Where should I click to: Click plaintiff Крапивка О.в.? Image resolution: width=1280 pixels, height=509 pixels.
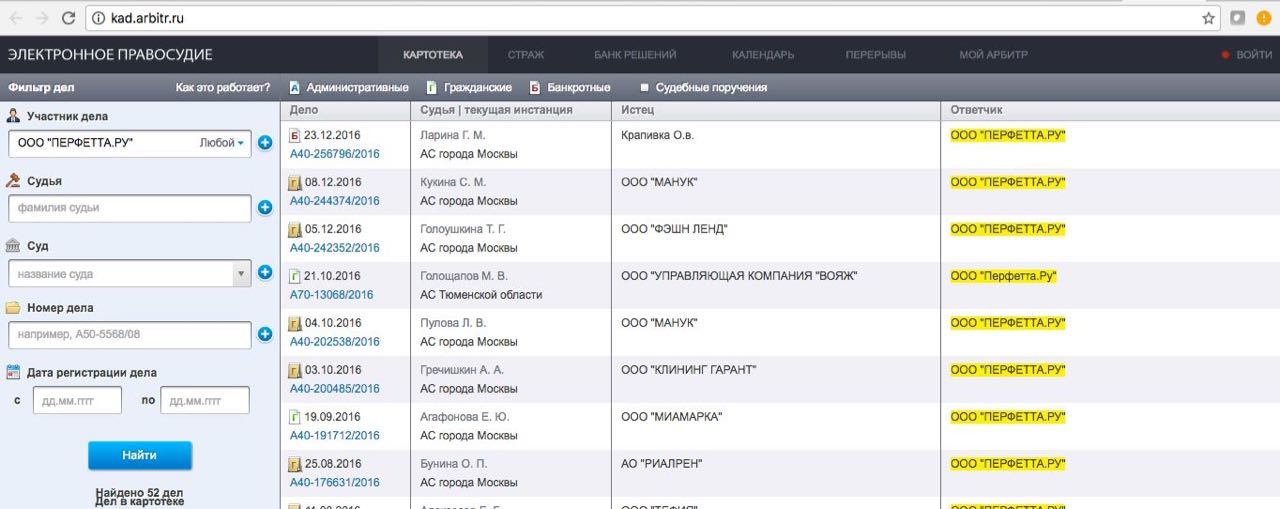pos(657,135)
